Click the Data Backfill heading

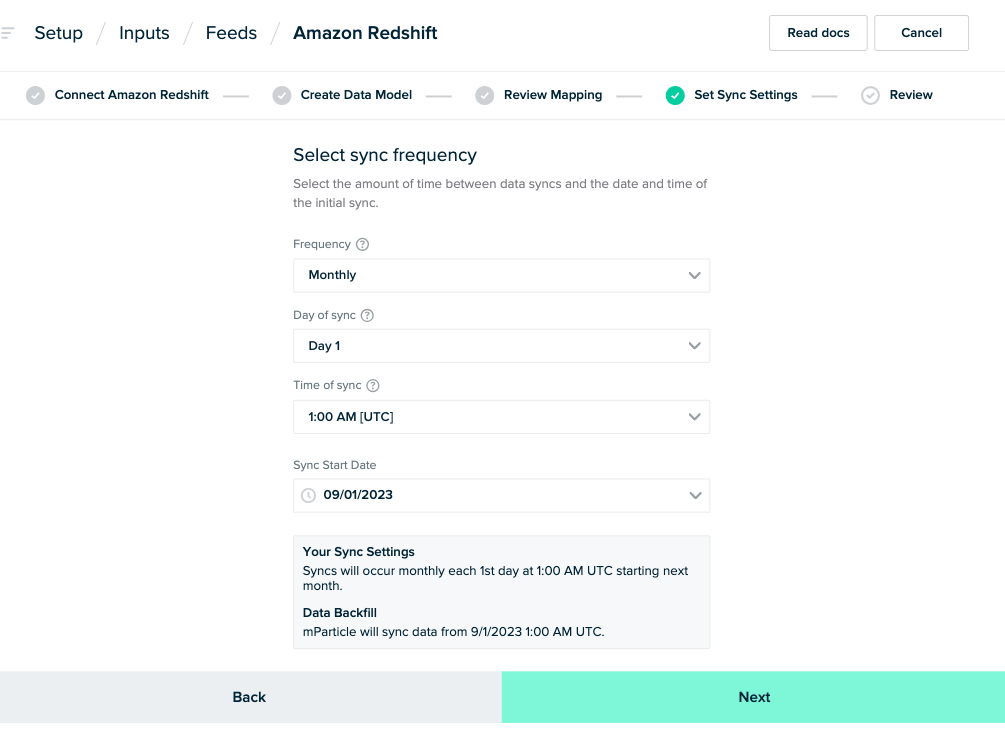(x=340, y=613)
